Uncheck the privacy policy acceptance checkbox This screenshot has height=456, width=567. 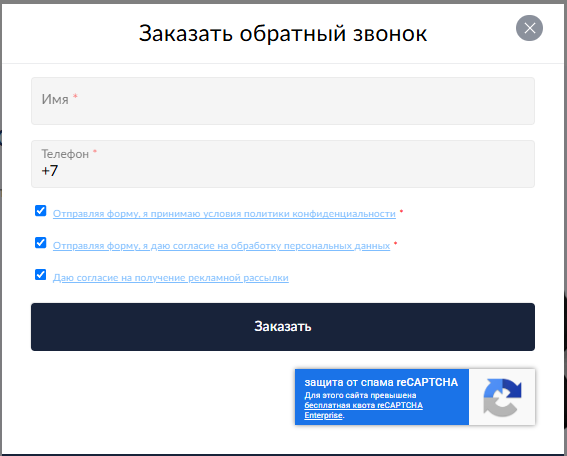pos(40,210)
